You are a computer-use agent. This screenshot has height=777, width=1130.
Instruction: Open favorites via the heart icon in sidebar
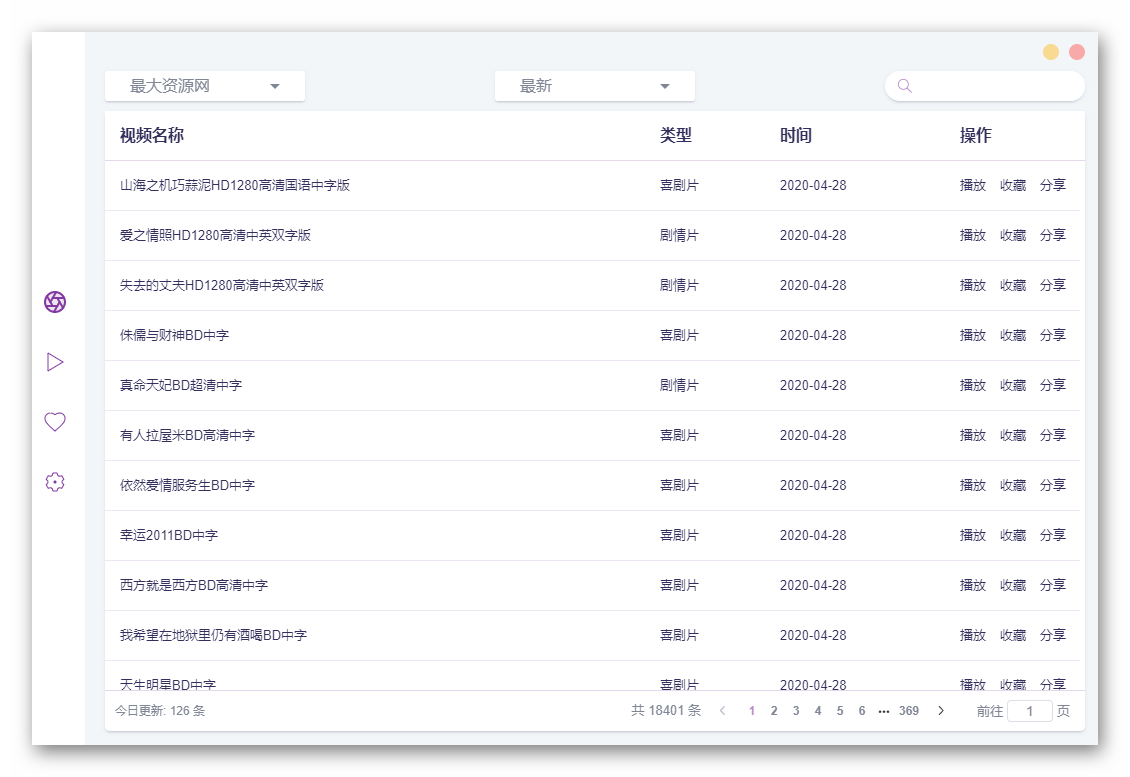click(x=55, y=421)
